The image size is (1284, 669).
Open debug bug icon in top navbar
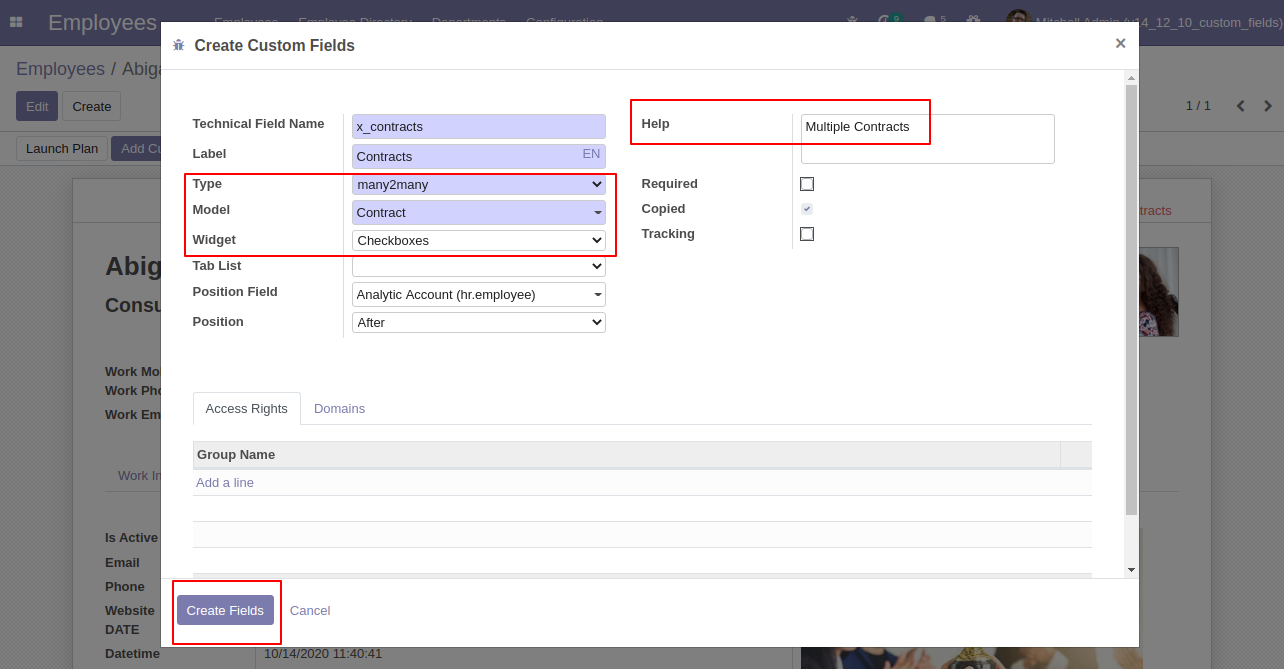[852, 21]
